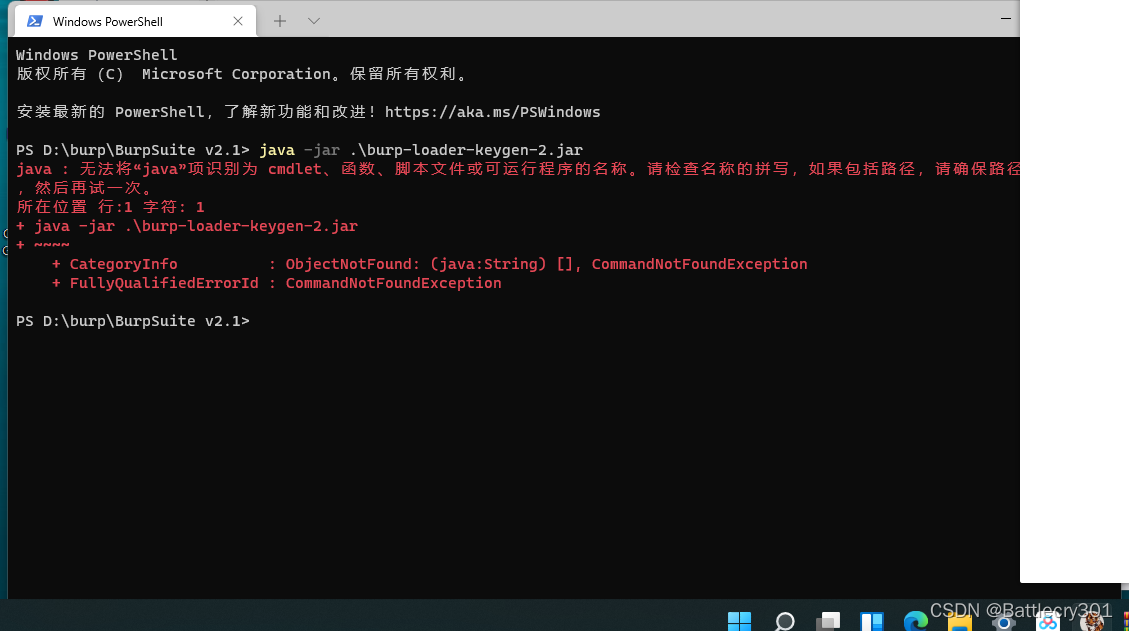Open the Widgets taskbar icon
The image size is (1129, 631).
click(871, 621)
